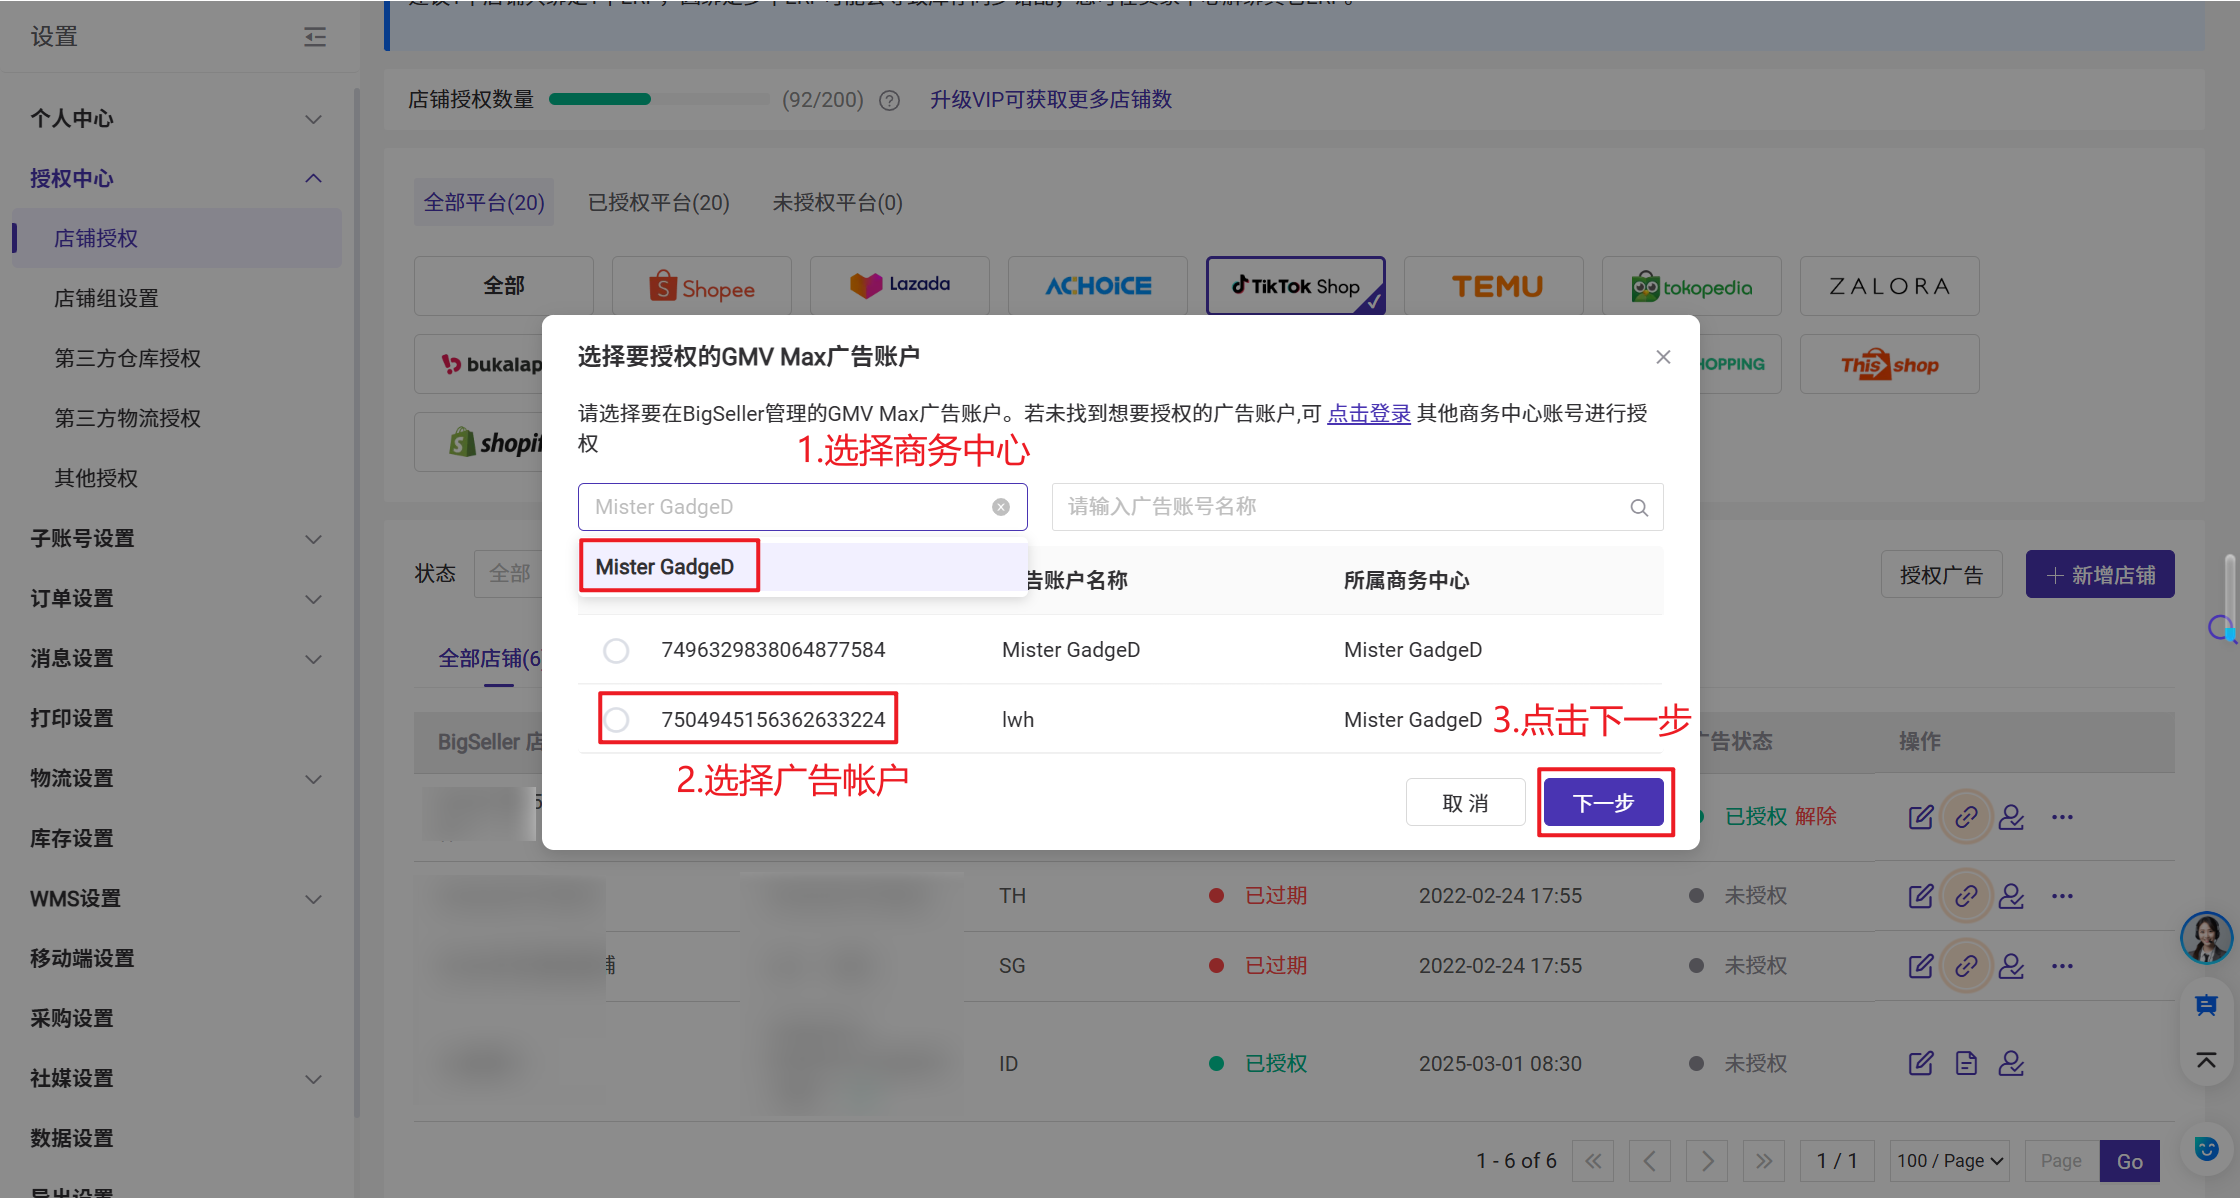
Task: Open the feedback message floating icon
Action: tap(2206, 1005)
